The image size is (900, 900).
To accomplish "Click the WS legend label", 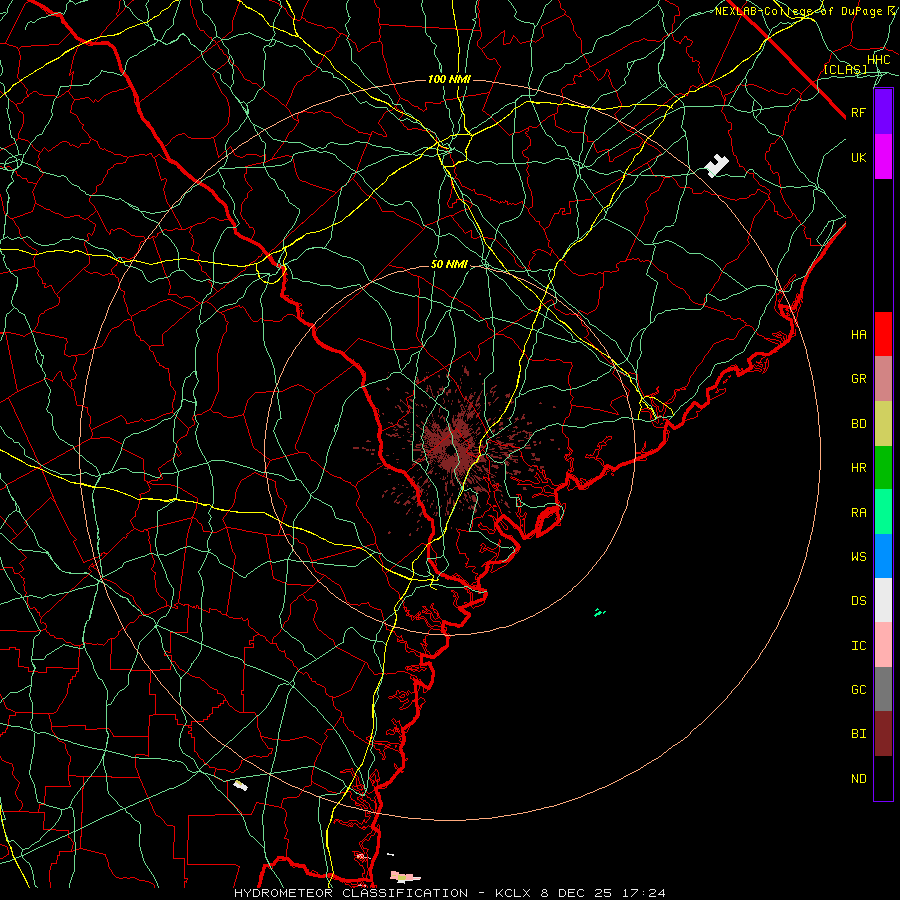I will 858,557.
